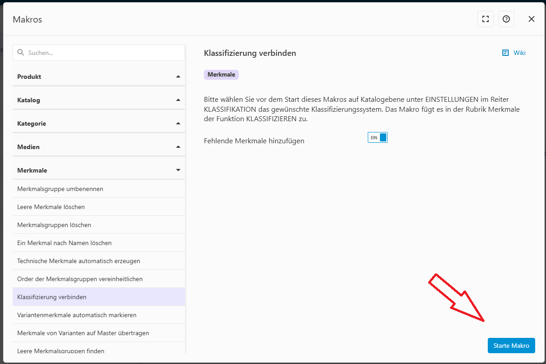Click the search magnifier icon

tap(21, 52)
